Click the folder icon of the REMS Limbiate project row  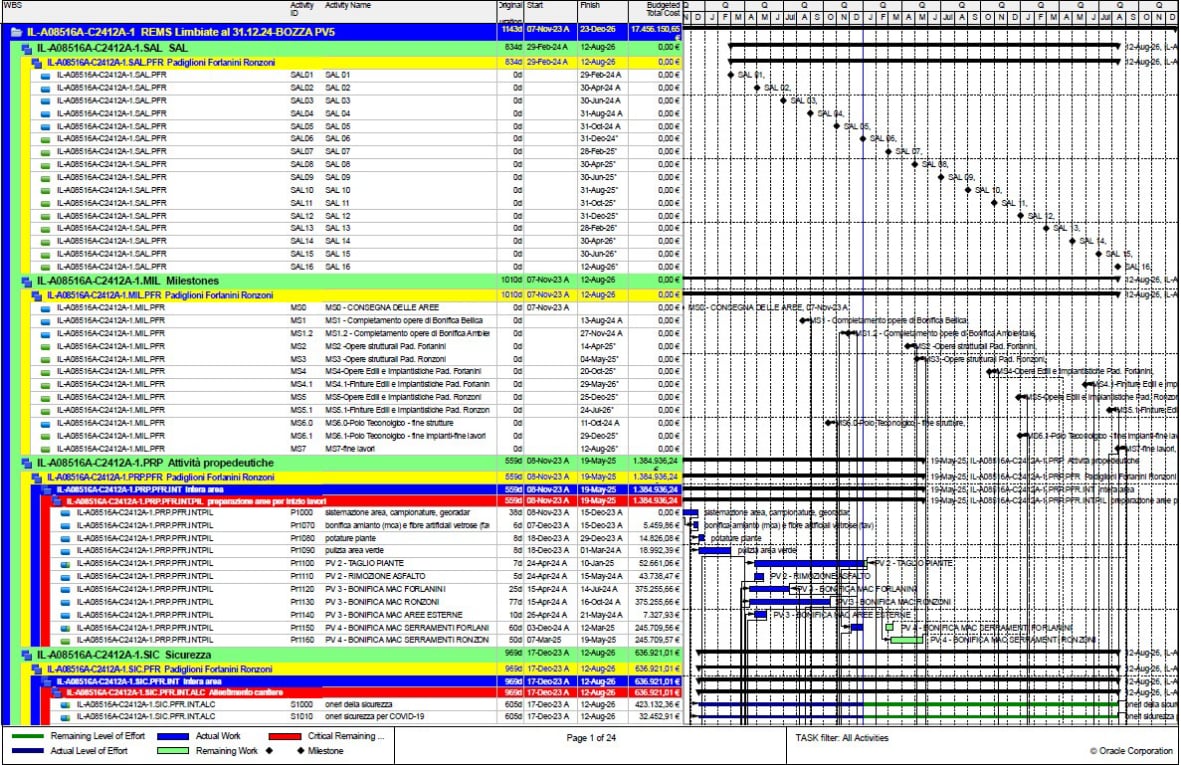pos(16,32)
